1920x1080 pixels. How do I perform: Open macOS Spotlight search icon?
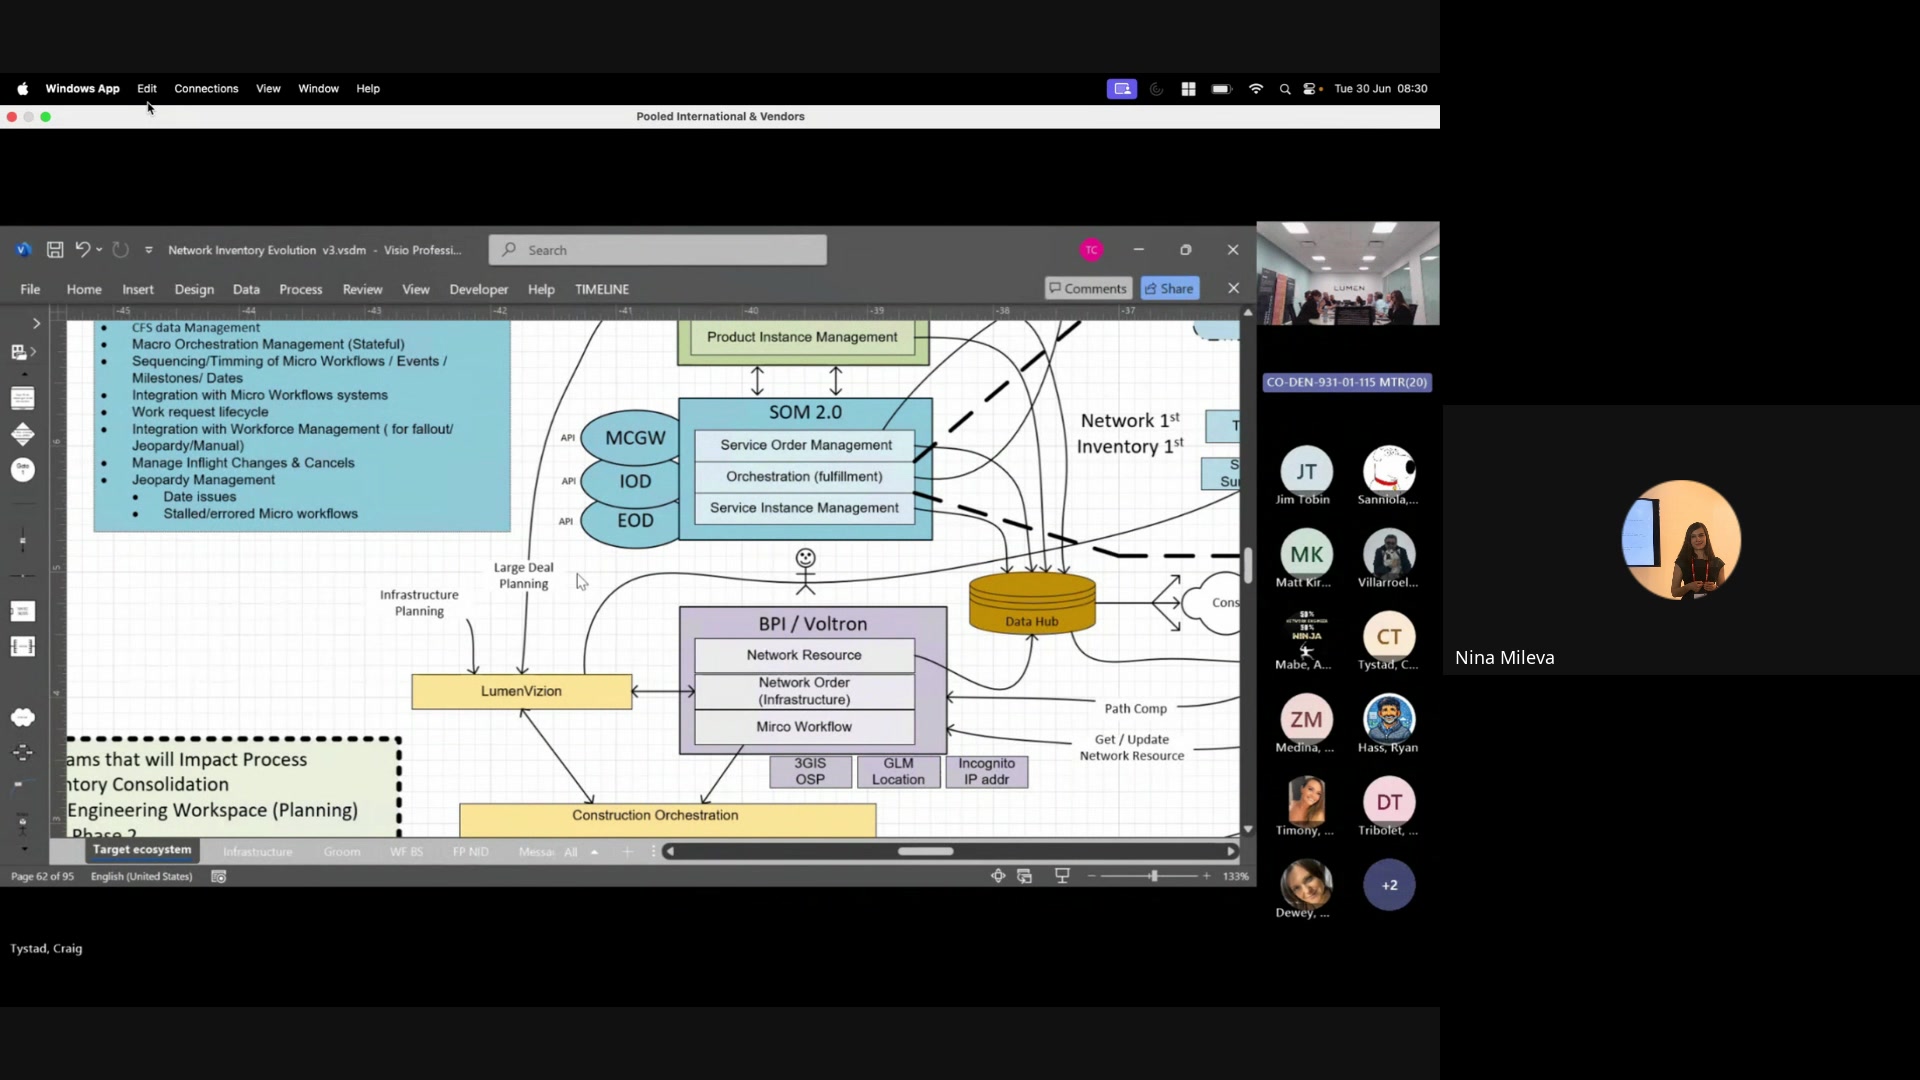click(1285, 89)
